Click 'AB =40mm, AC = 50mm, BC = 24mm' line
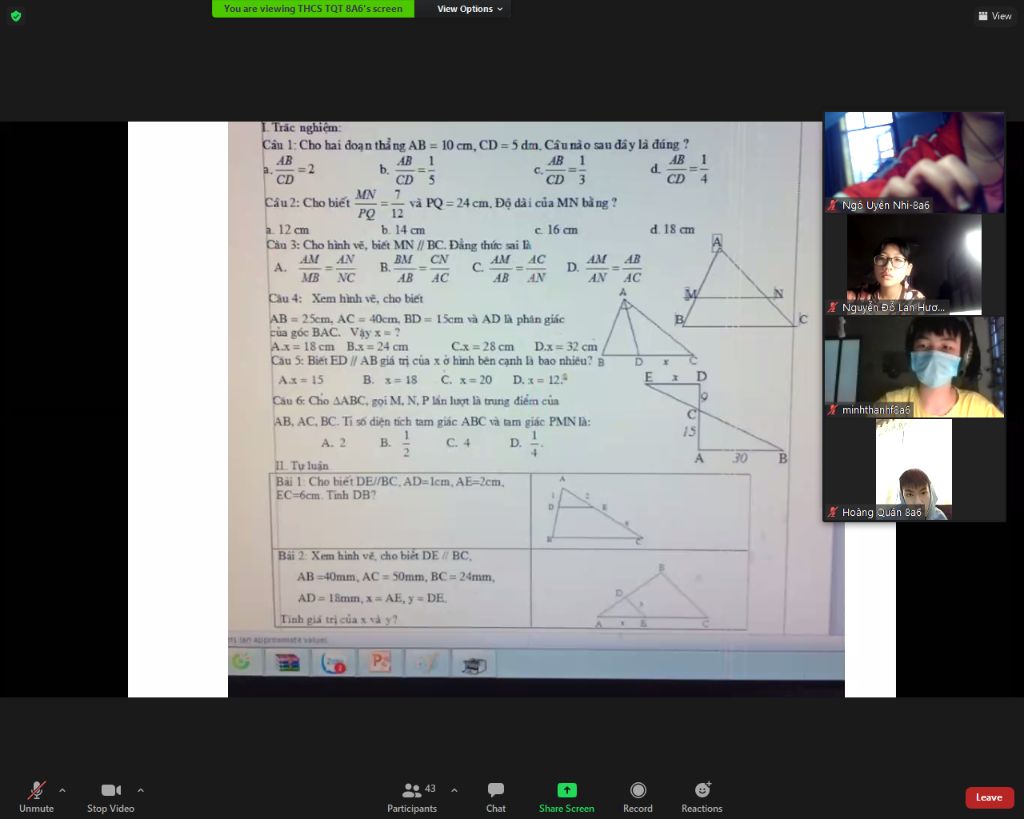Viewport: 1024px width, 819px height. pos(396,577)
